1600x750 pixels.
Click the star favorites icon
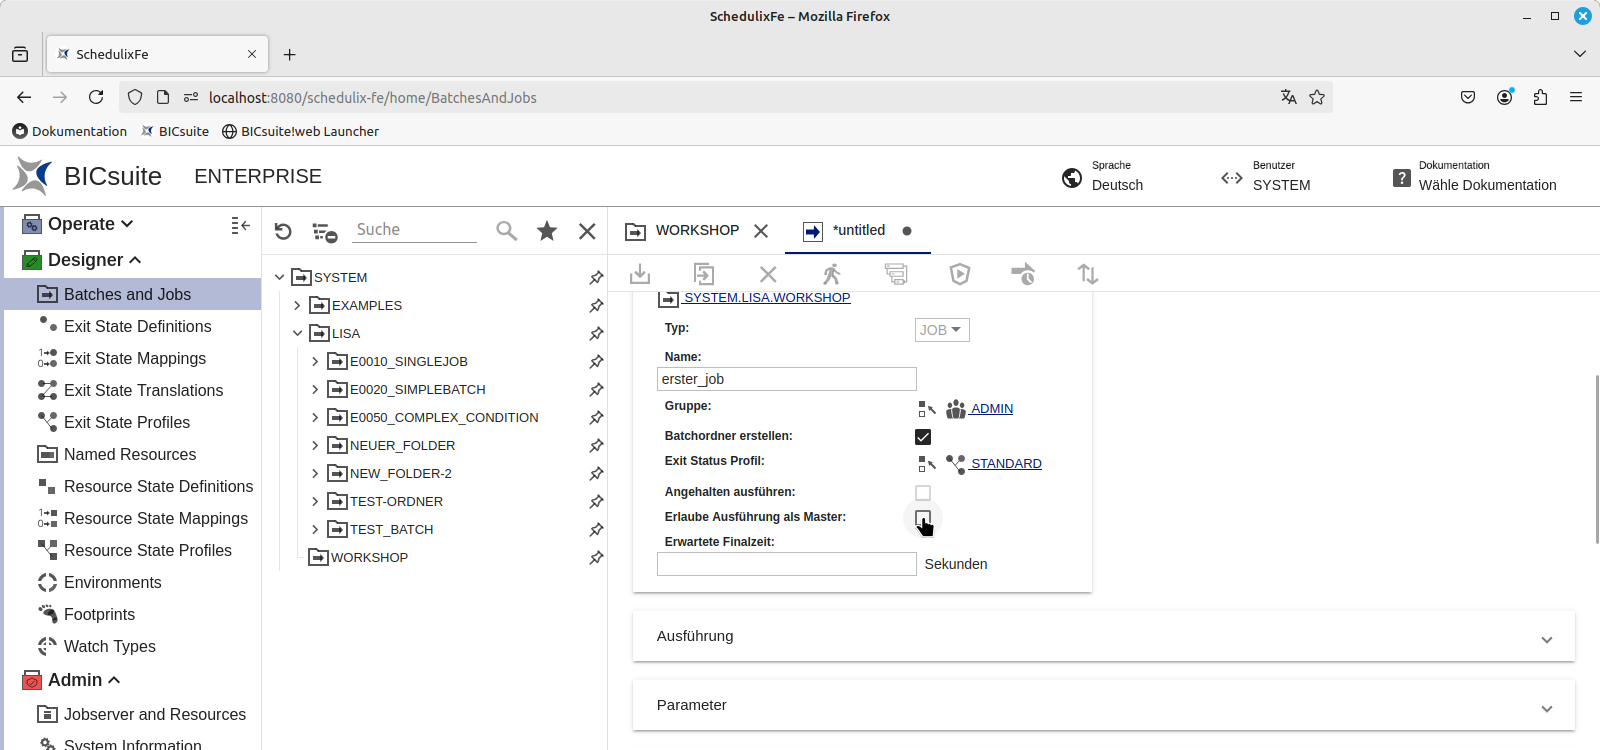coord(547,231)
